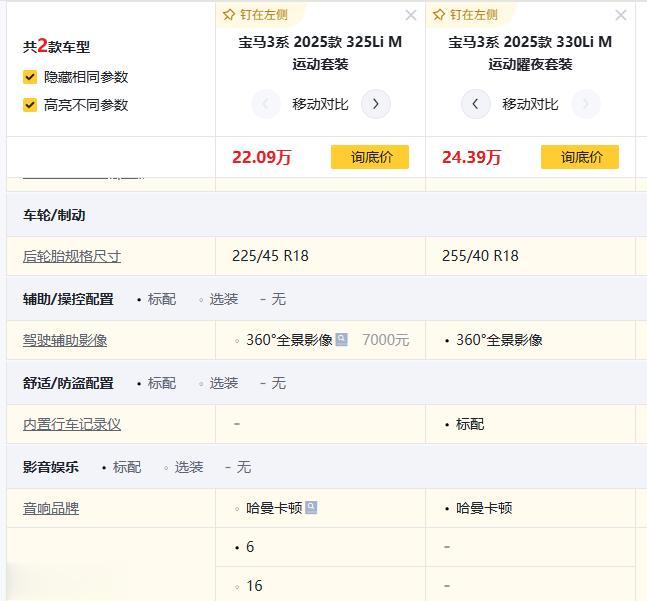Pin the 325Li M model to left
647x601 pixels.
click(x=255, y=15)
